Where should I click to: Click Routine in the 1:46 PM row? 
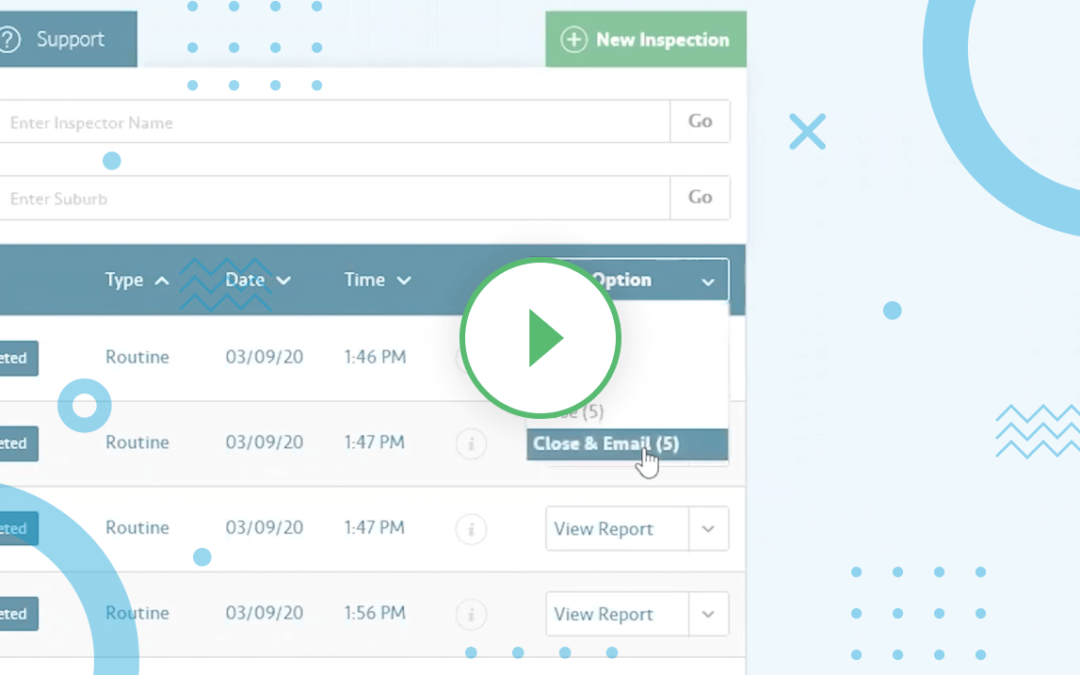pyautogui.click(x=137, y=357)
